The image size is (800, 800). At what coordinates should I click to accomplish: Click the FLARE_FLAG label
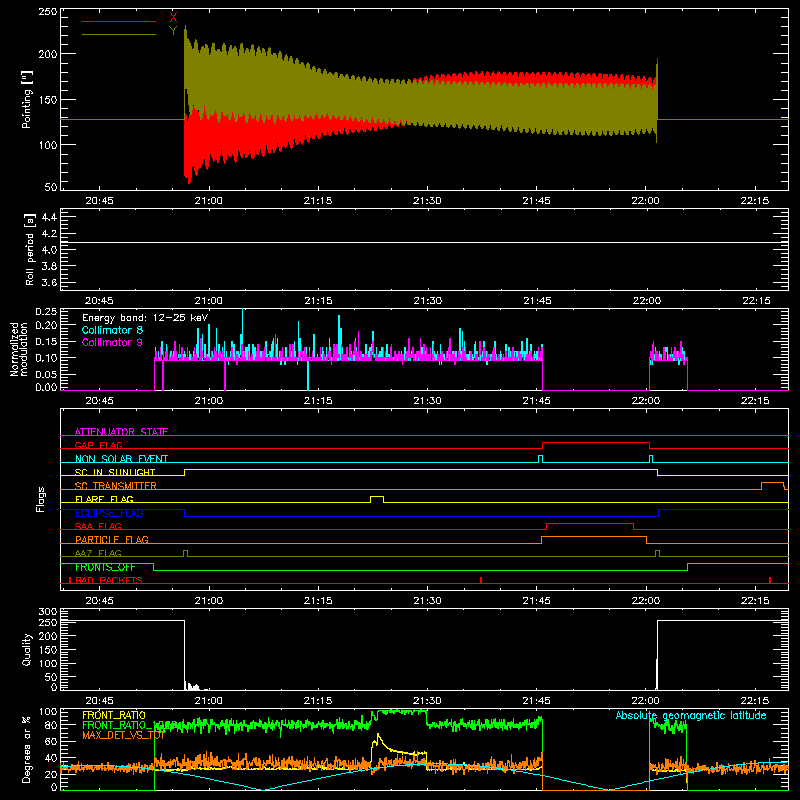click(104, 499)
